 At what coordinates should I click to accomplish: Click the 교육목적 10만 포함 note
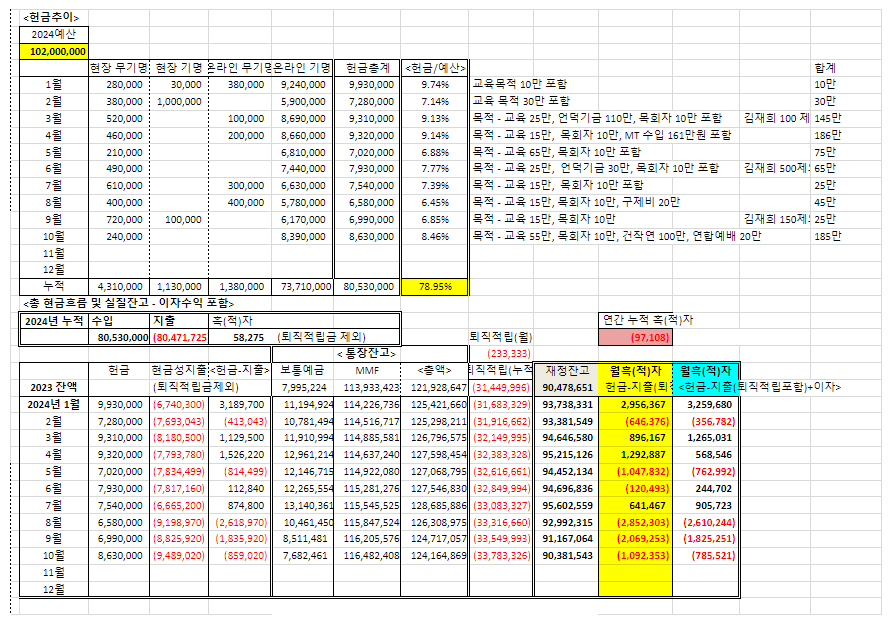pos(520,84)
